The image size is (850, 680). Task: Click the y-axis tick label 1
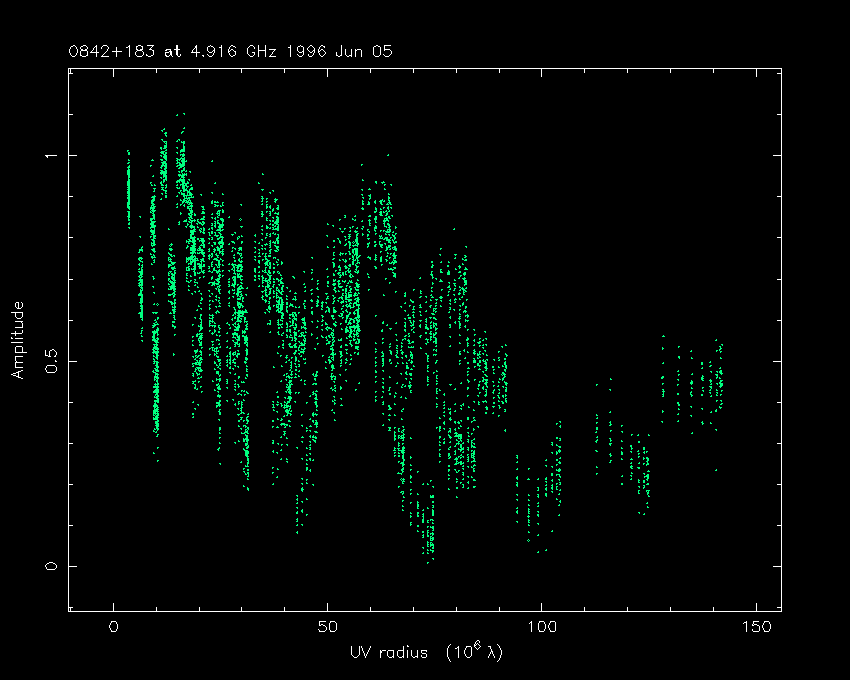[52, 156]
